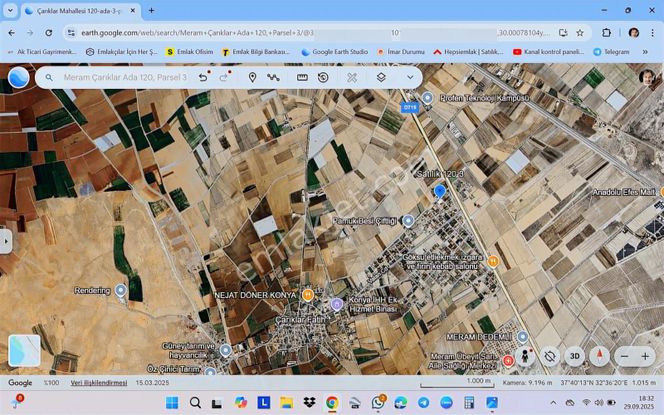Click the Add placemark pin tool
664x415 pixels.
252,77
